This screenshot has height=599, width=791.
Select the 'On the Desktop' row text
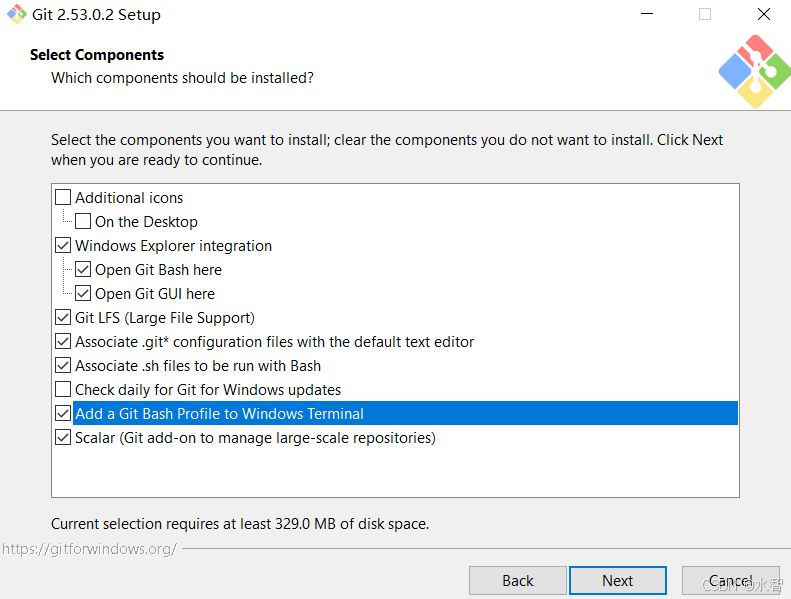tap(146, 222)
